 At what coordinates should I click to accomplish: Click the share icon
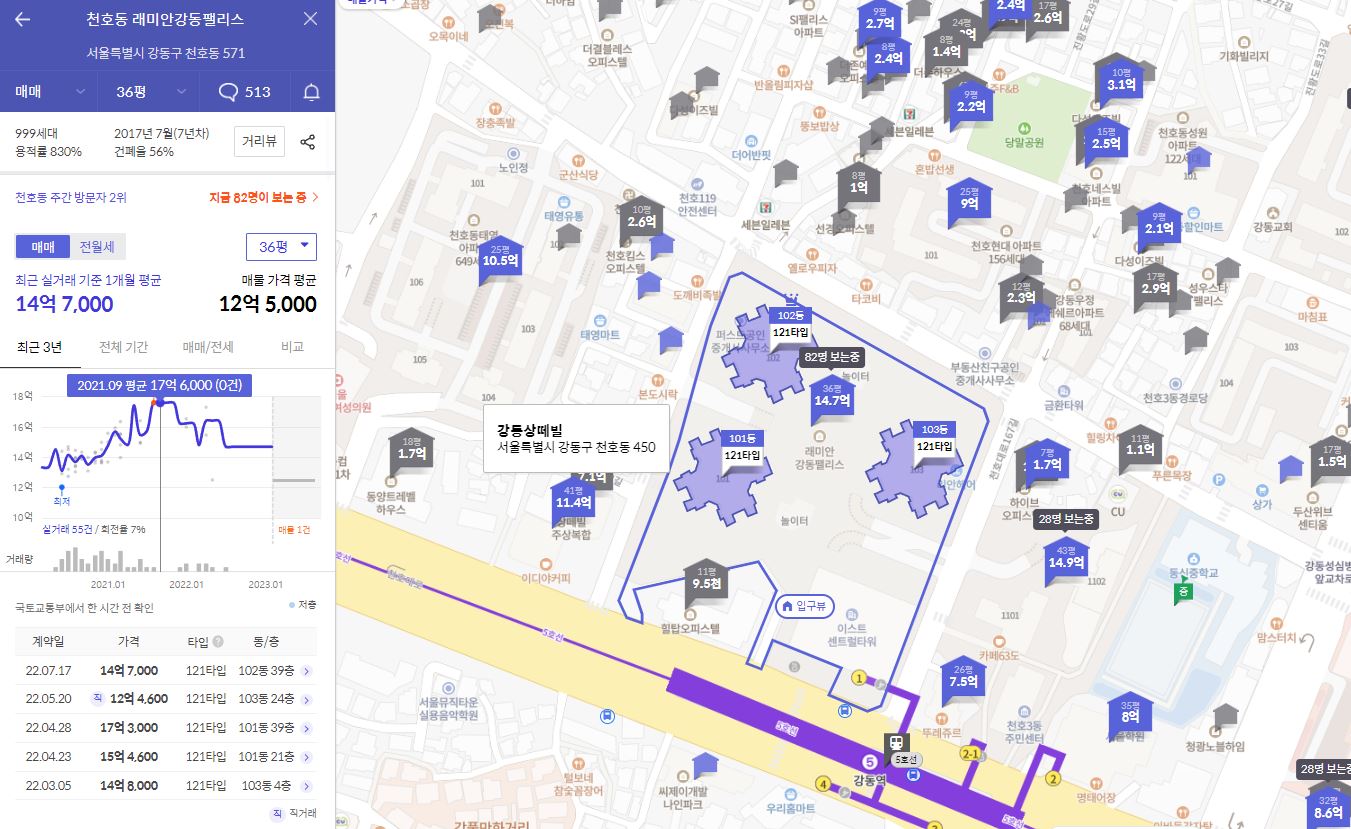coord(308,141)
